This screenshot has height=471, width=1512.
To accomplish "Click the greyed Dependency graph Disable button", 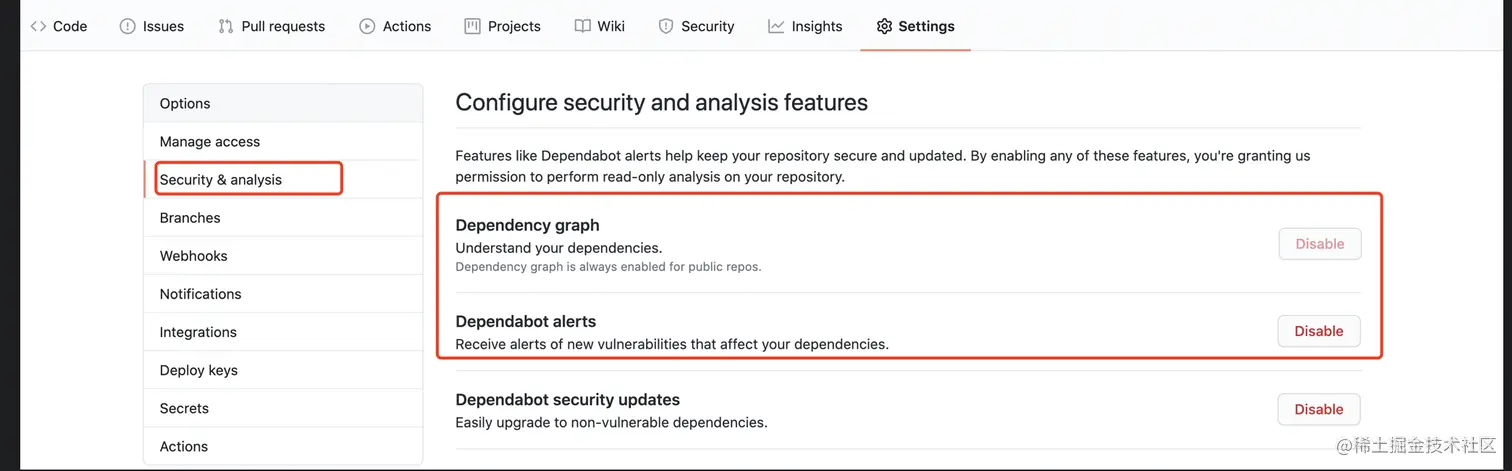I will pos(1319,244).
